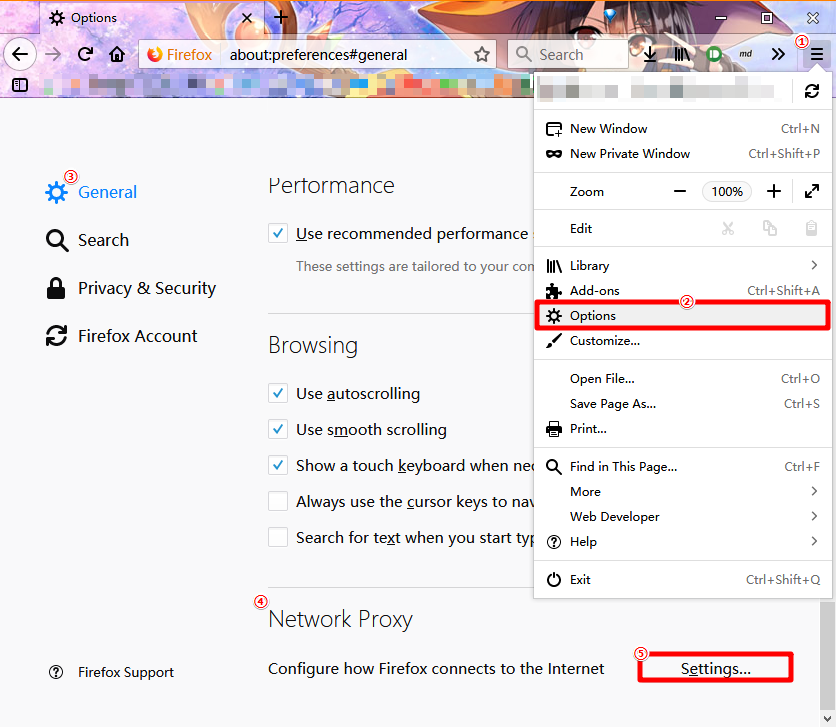This screenshot has height=727, width=836.
Task: Reset zoom using the 100% button
Action: [727, 191]
